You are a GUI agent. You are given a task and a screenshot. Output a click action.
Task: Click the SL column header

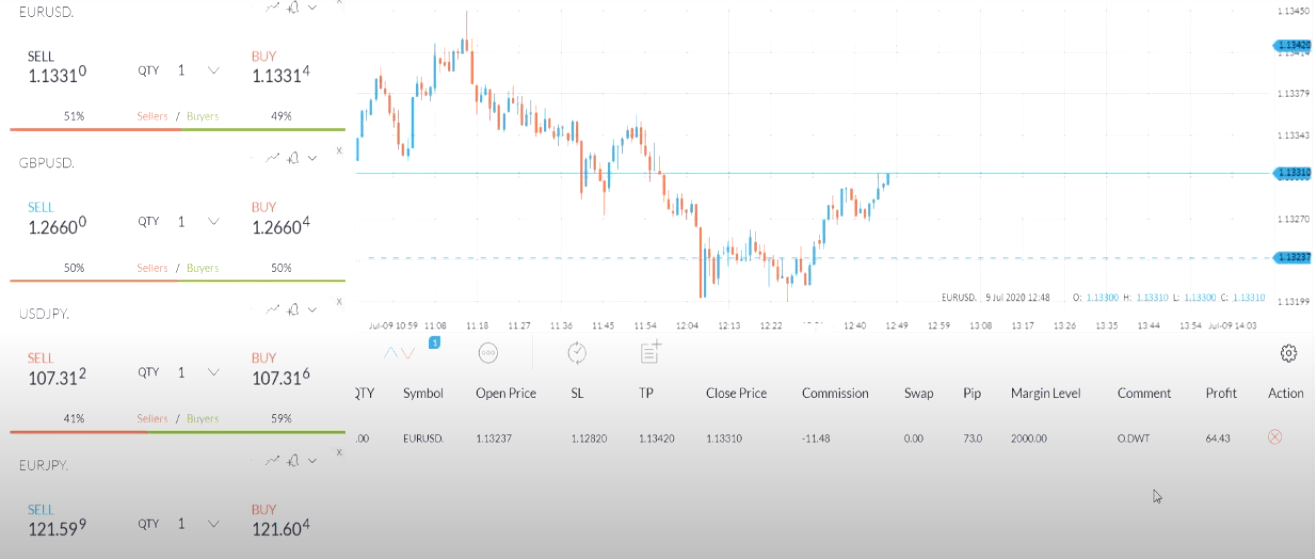(577, 393)
